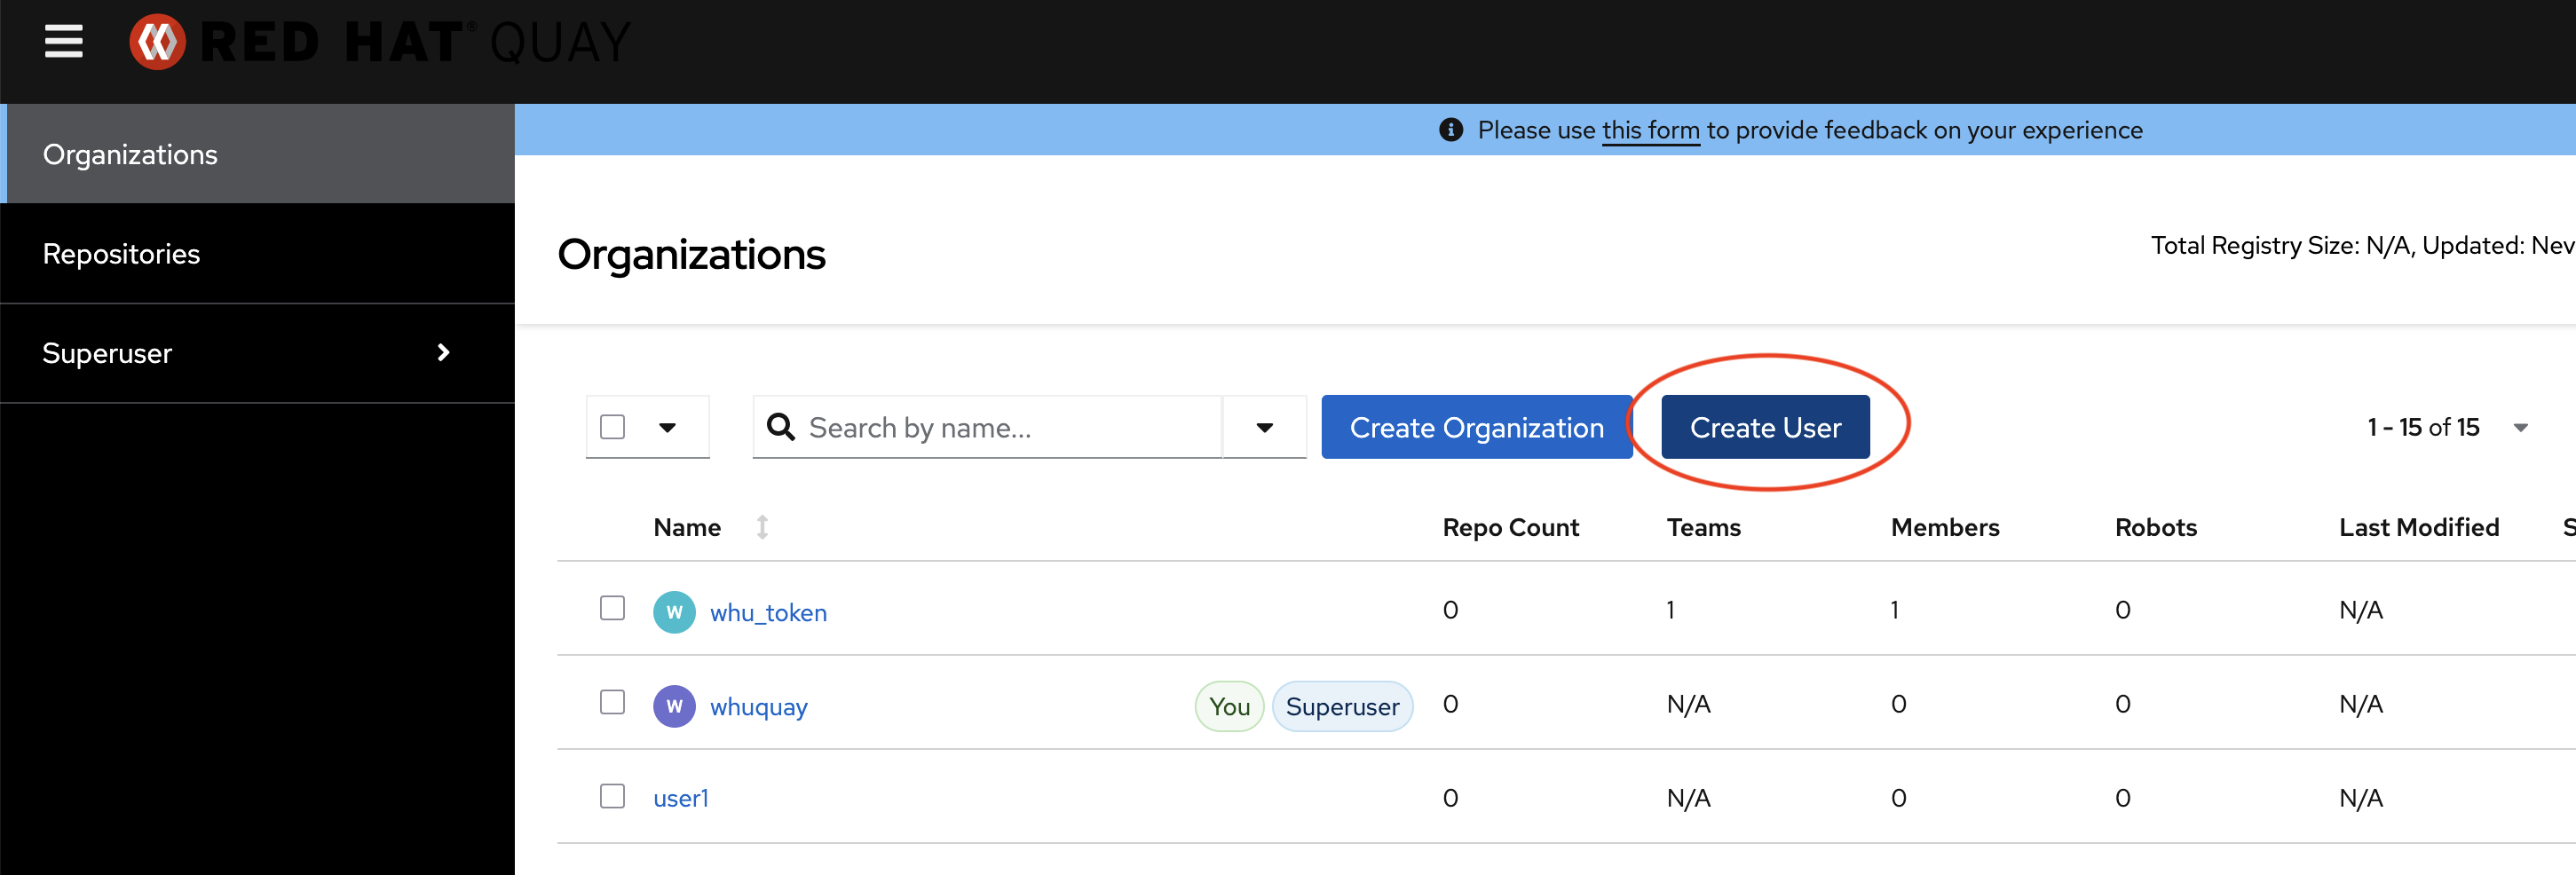Sort organizations by Name column
Viewport: 2576px width, 875px height.
tap(762, 527)
